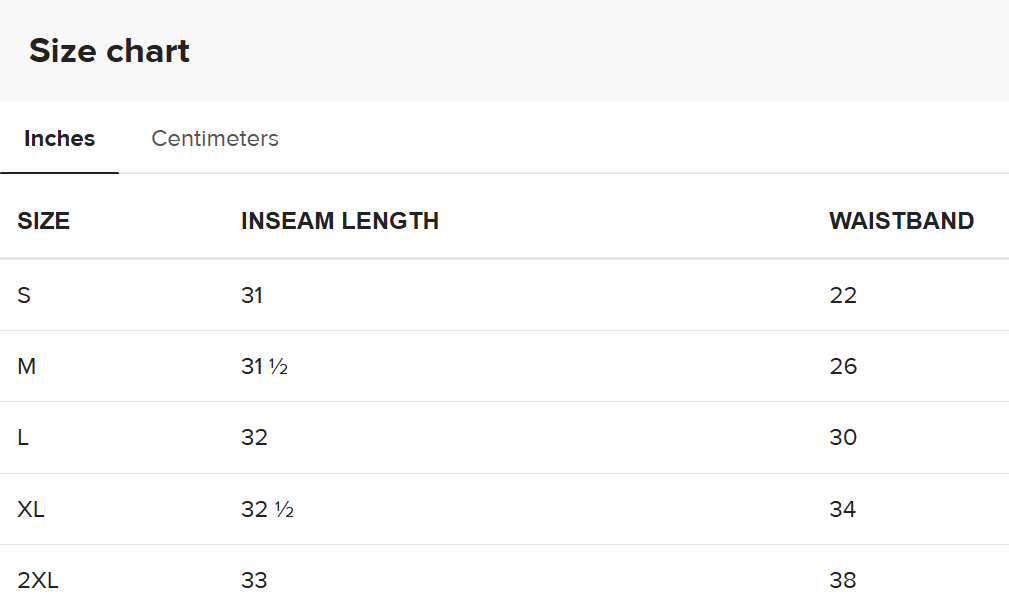Screen dimensions: 1009x615
Task: Click waistband value 22 for size S
Action: coord(843,295)
